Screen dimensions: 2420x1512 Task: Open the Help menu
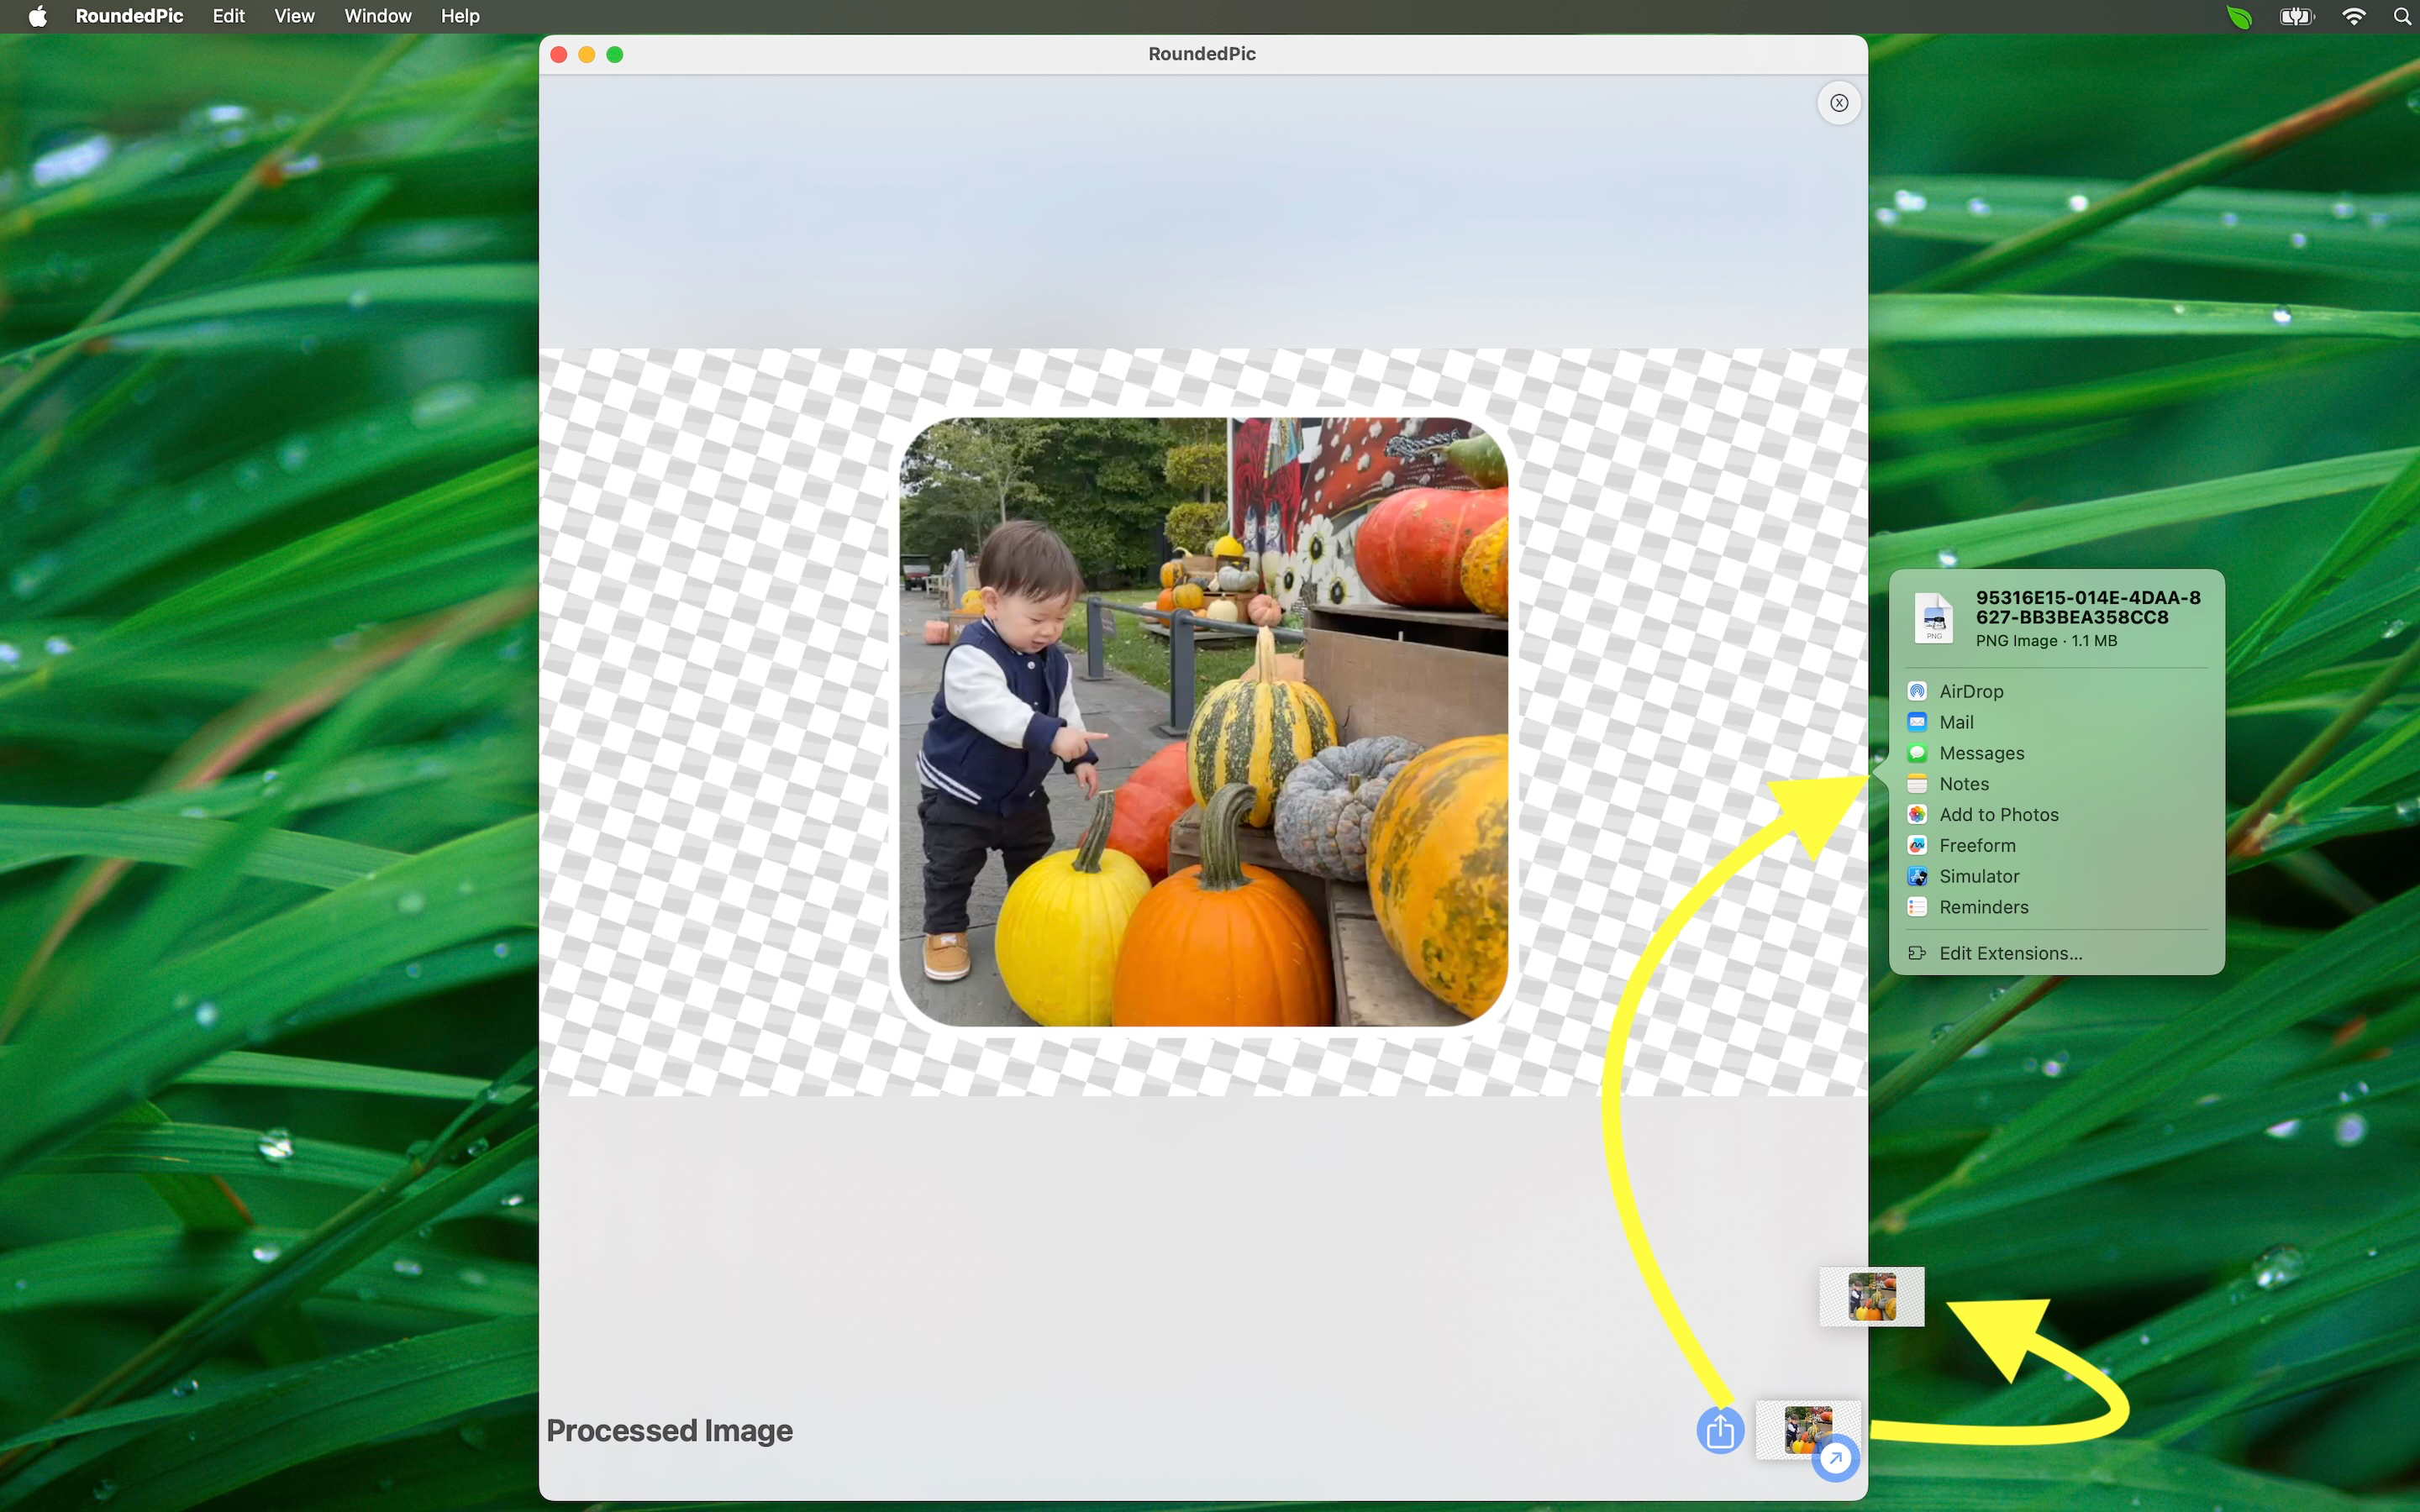tap(460, 16)
